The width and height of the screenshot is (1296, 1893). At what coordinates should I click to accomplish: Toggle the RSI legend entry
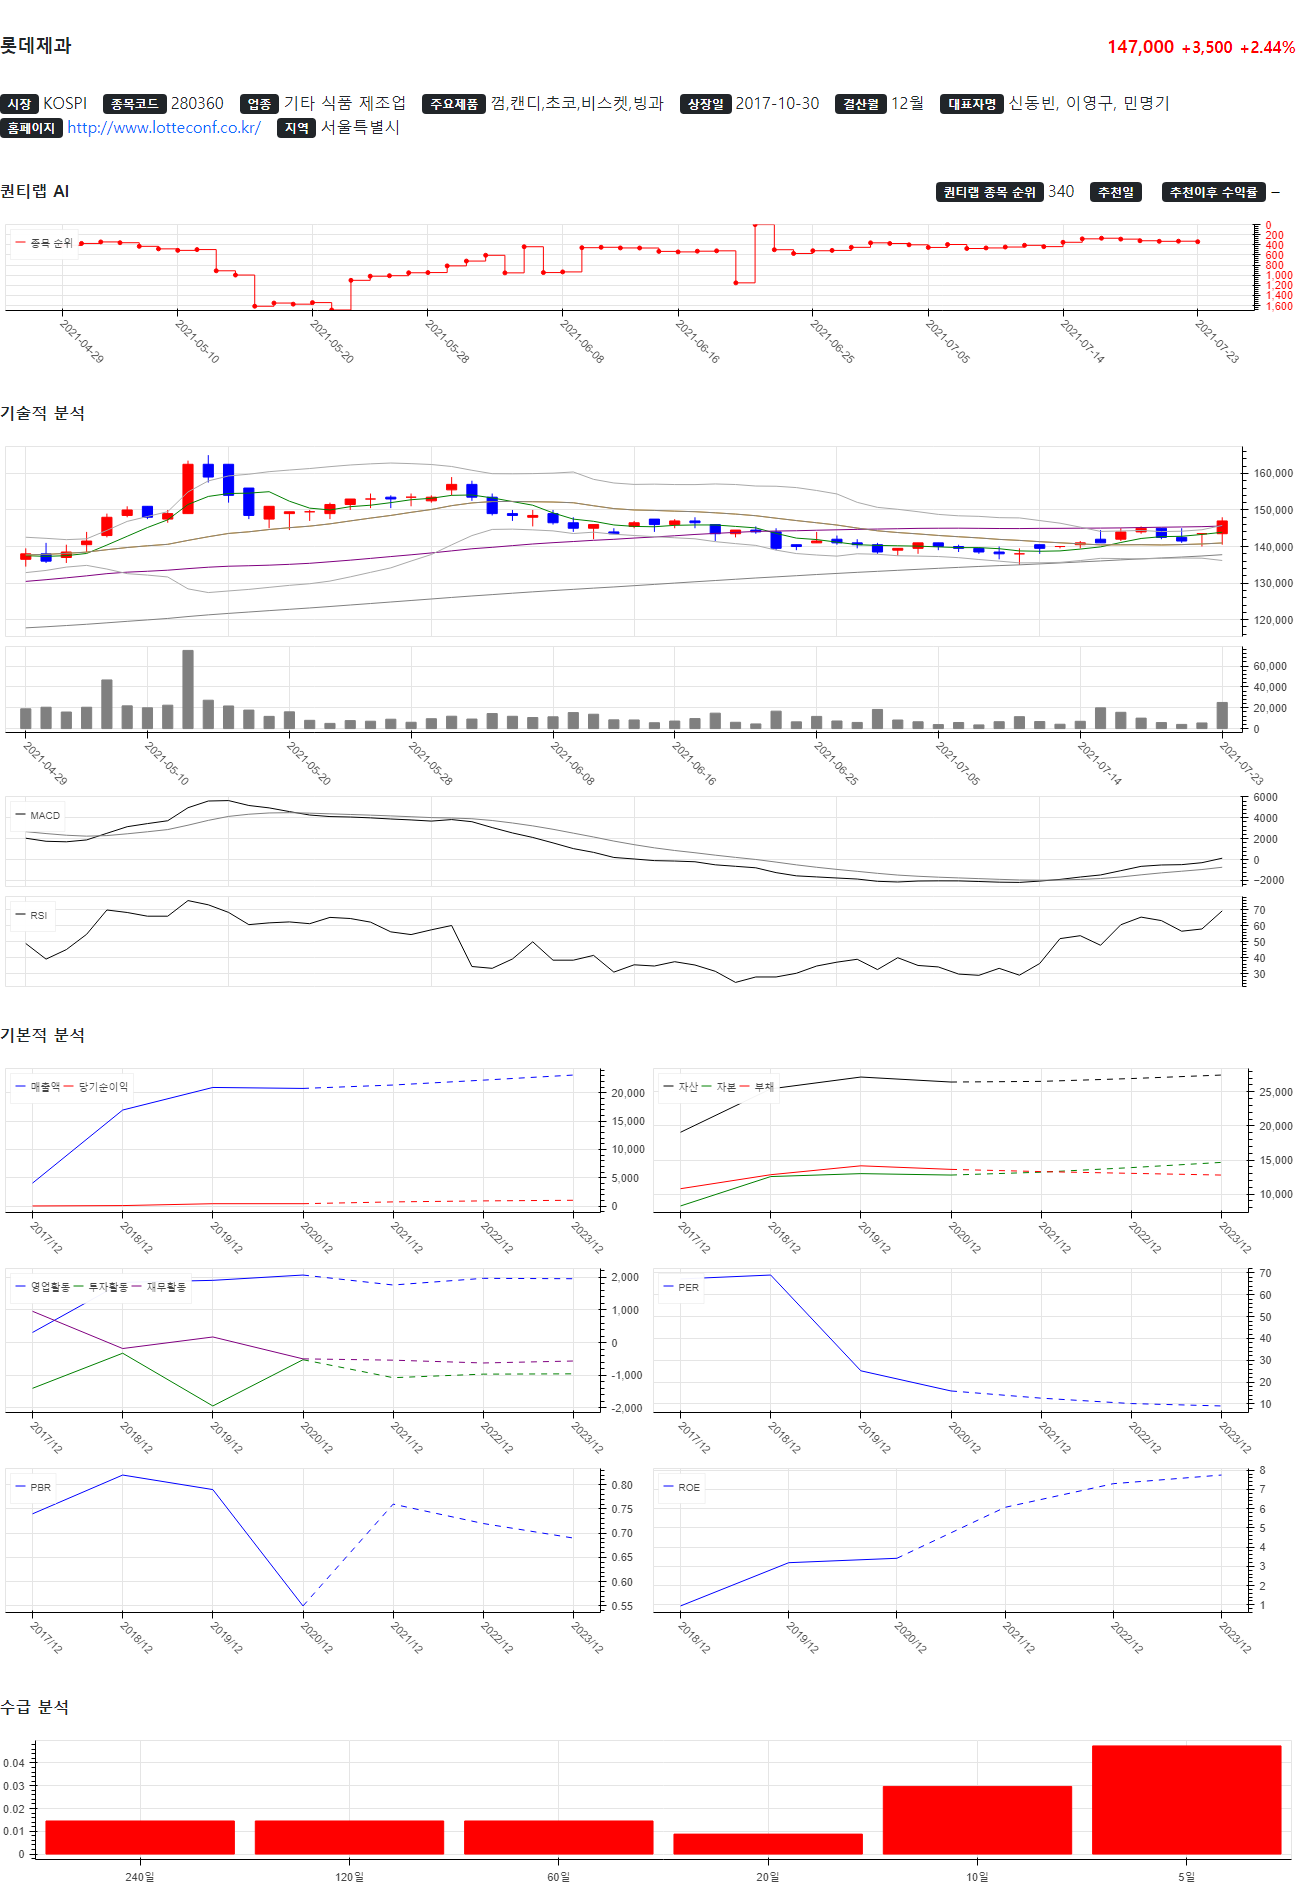click(32, 916)
